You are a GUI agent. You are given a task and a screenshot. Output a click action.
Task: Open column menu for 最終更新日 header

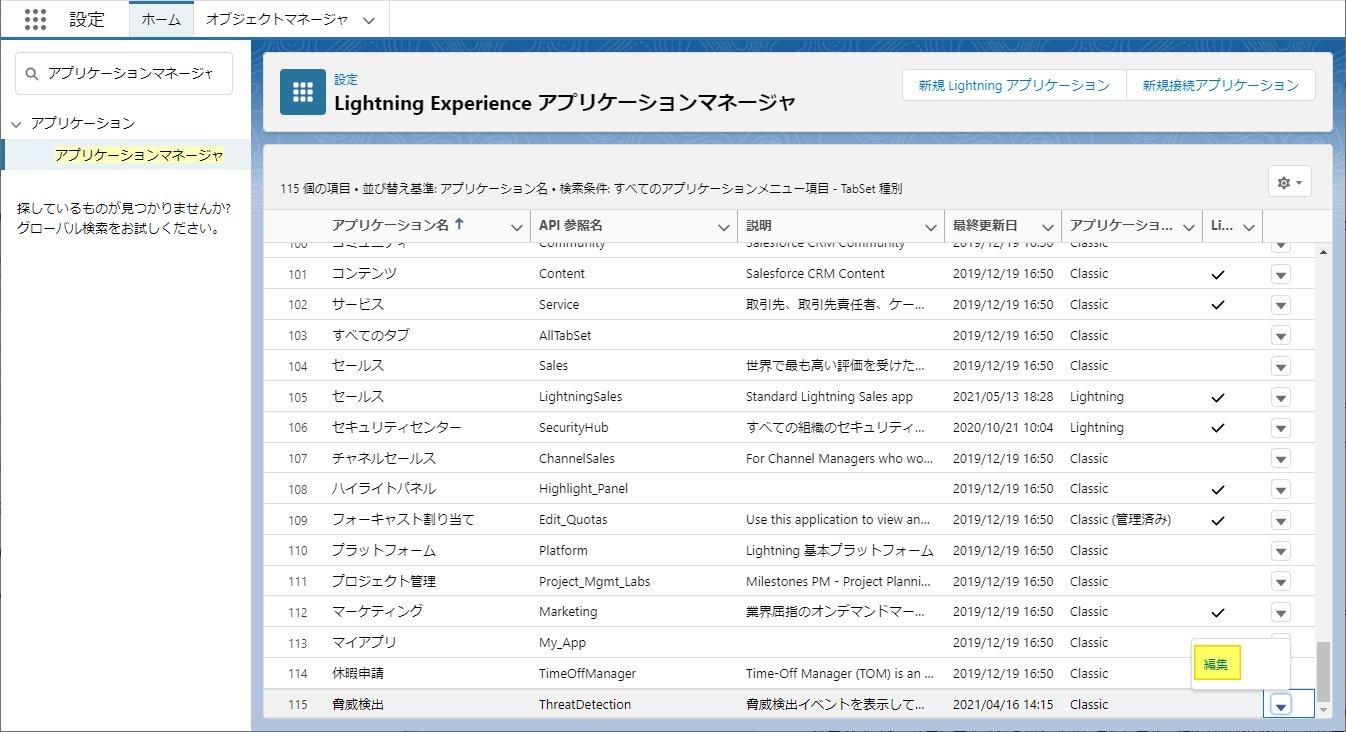tap(1048, 227)
